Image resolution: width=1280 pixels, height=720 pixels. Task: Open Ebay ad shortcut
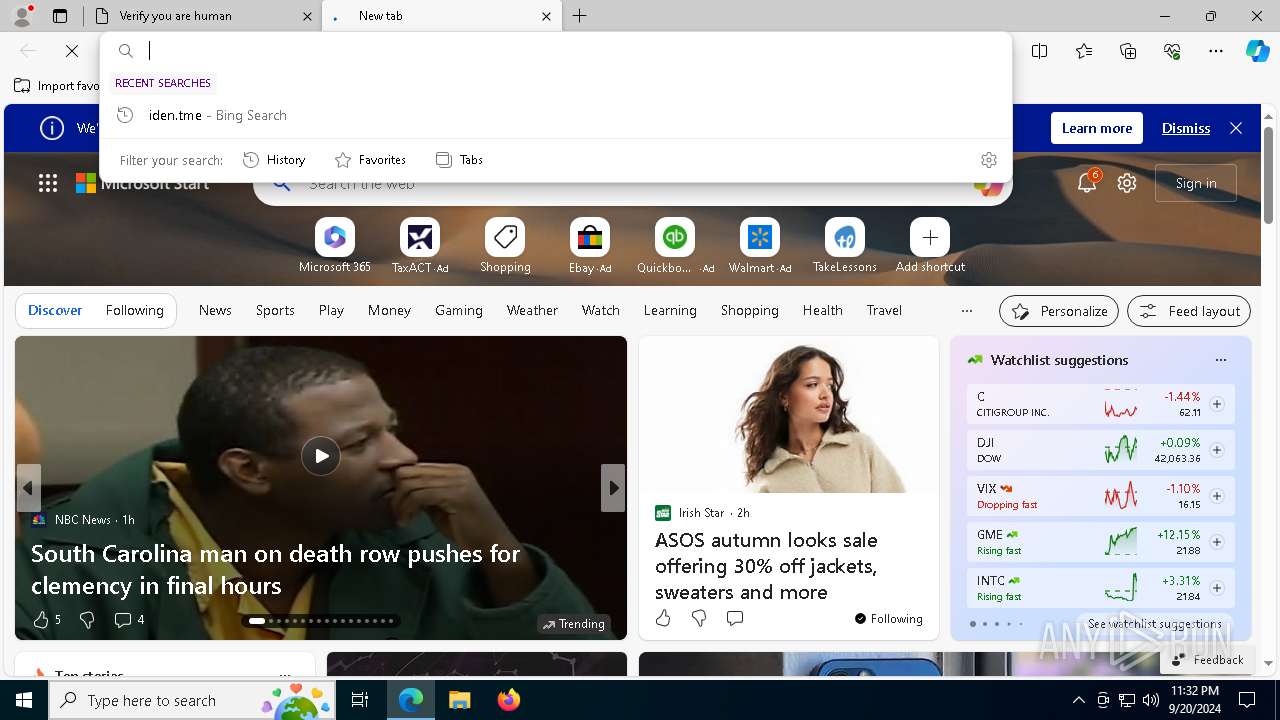coord(590,246)
